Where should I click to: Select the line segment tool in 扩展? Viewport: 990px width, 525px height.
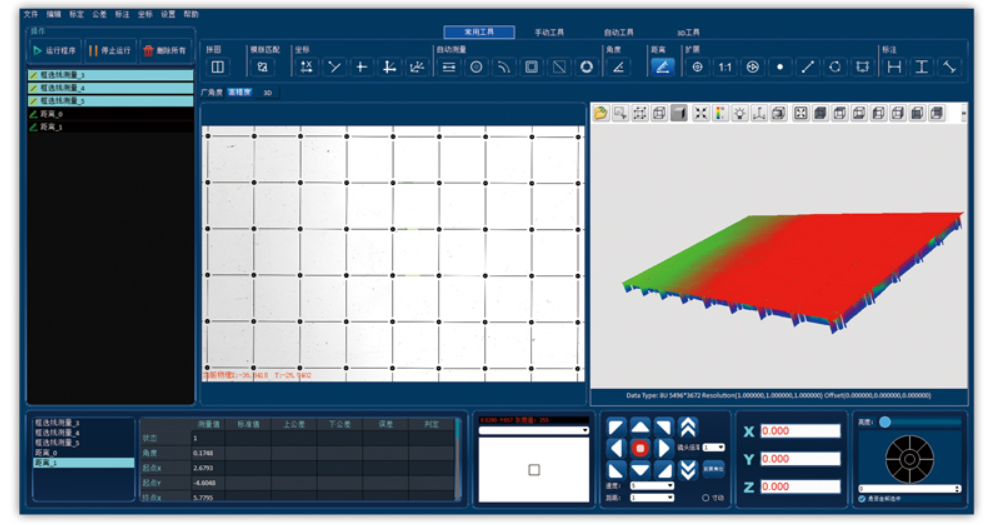(x=808, y=67)
